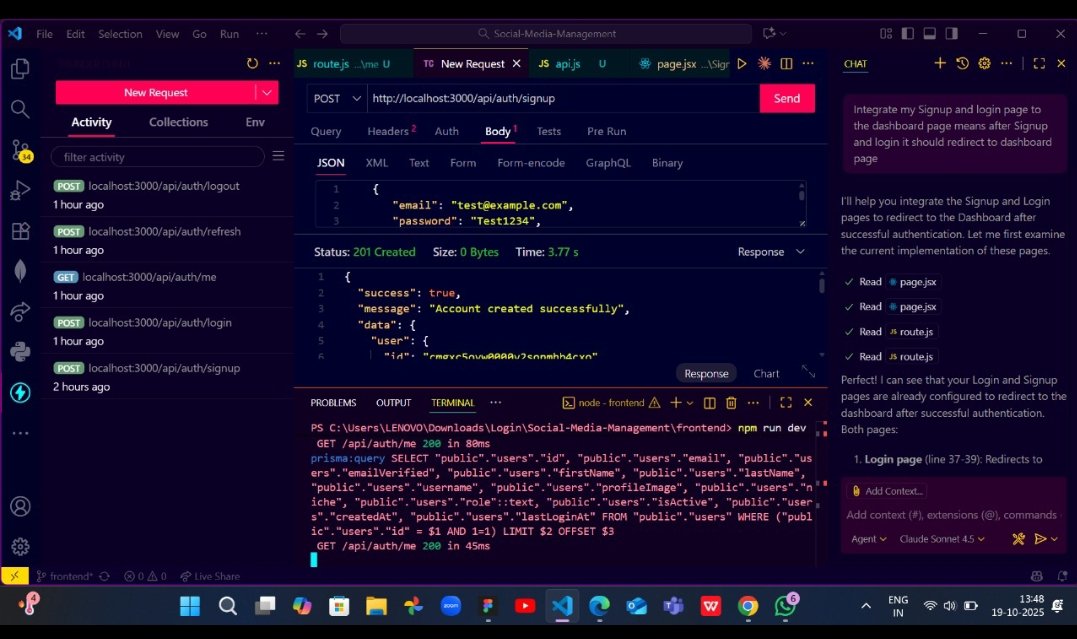
Task: Kill terminal with trash icon
Action: click(732, 403)
